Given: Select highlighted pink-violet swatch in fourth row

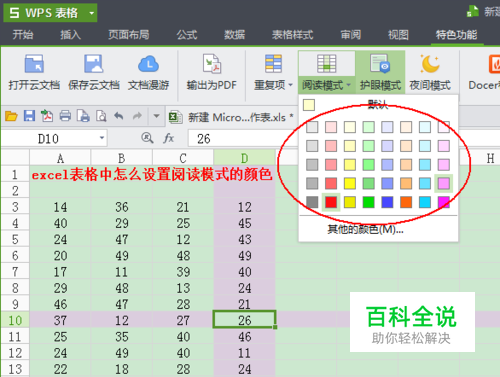Looking at the screenshot, I should [x=444, y=183].
